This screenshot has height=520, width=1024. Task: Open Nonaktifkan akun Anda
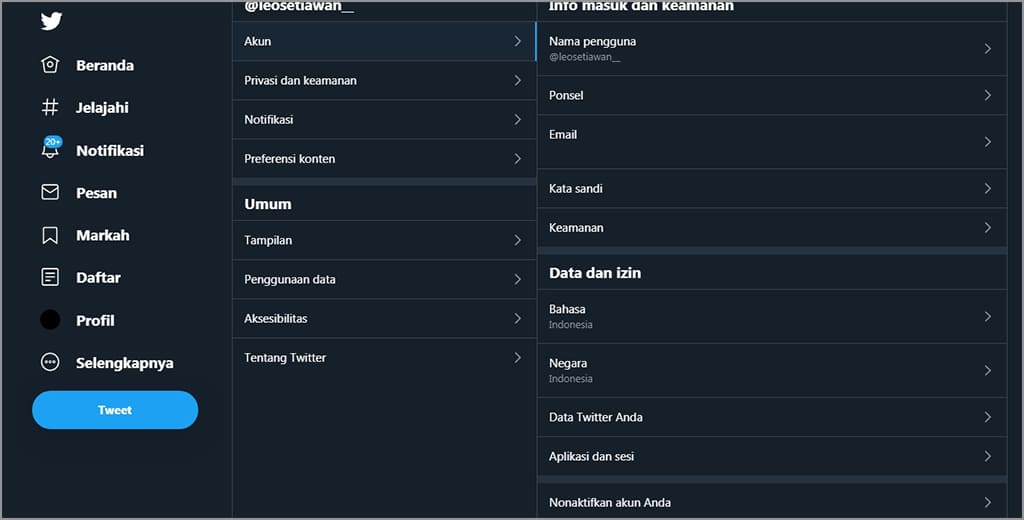coord(772,502)
